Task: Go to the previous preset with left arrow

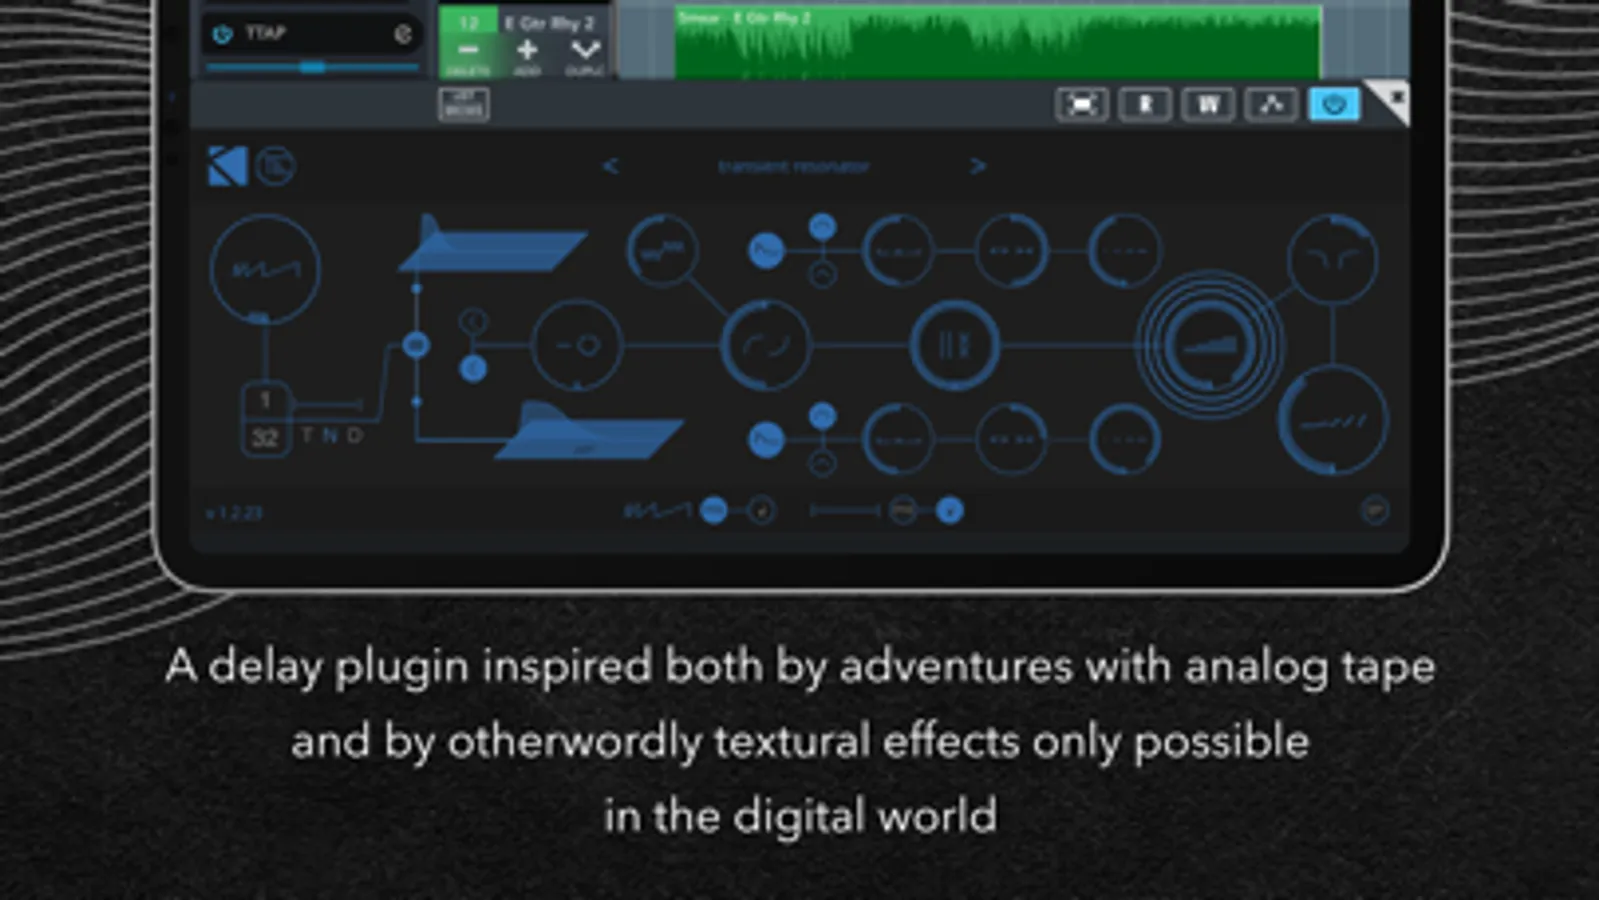Action: tap(610, 166)
